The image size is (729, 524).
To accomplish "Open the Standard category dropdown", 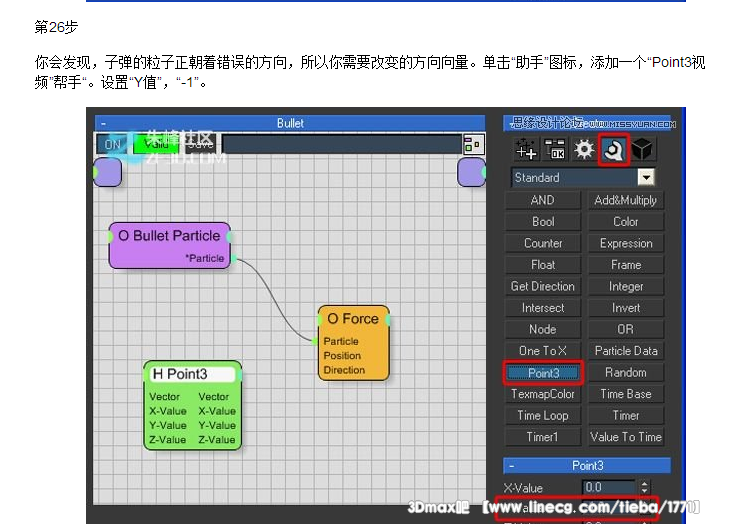I will click(x=646, y=177).
